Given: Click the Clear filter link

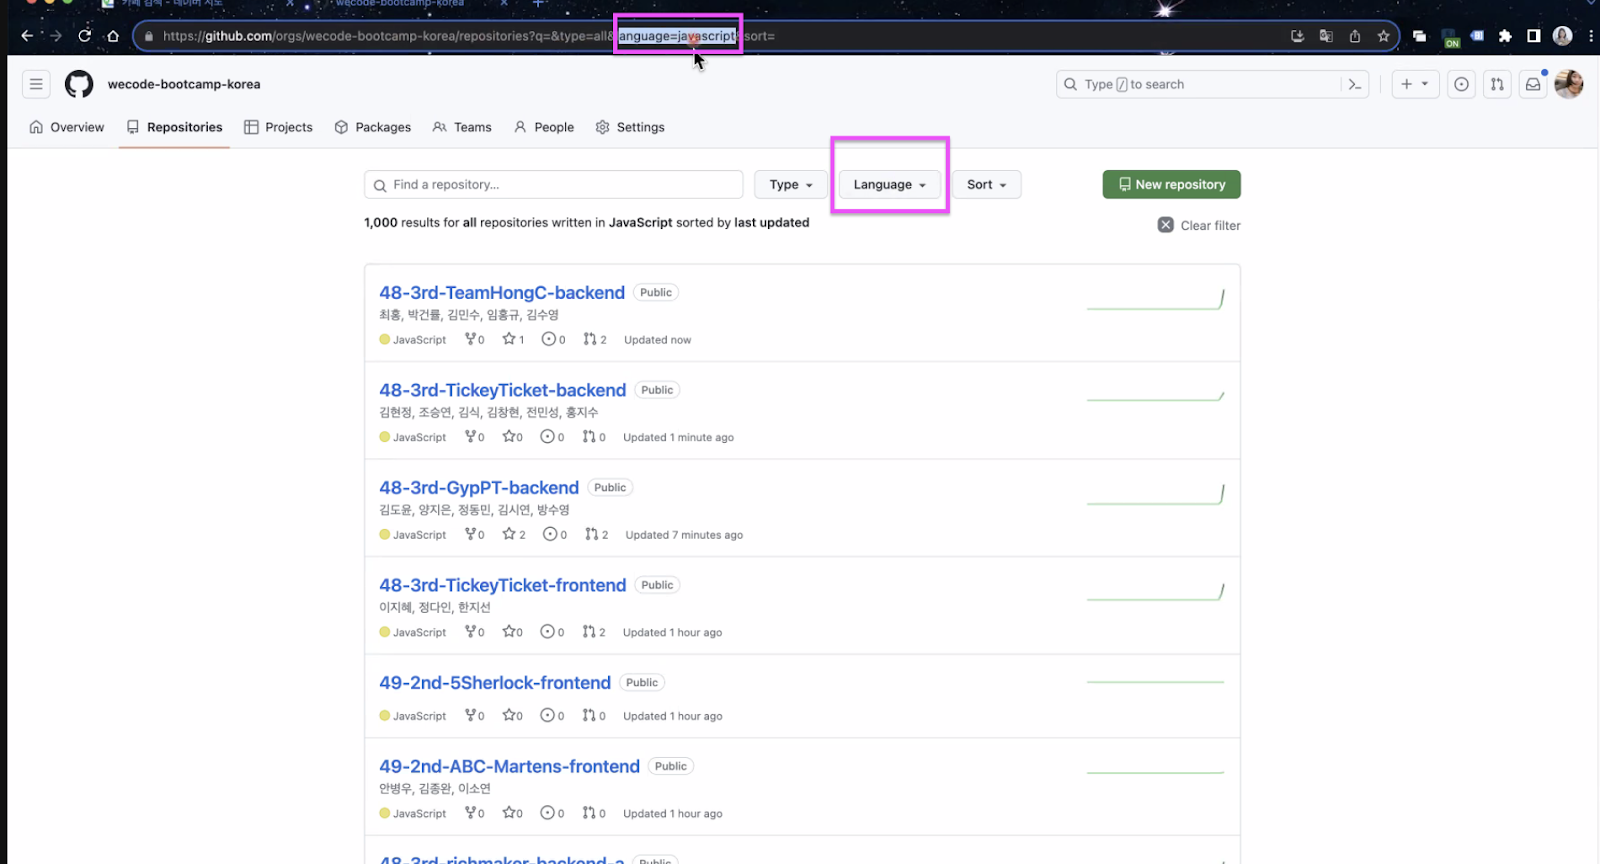Looking at the screenshot, I should (x=1199, y=225).
